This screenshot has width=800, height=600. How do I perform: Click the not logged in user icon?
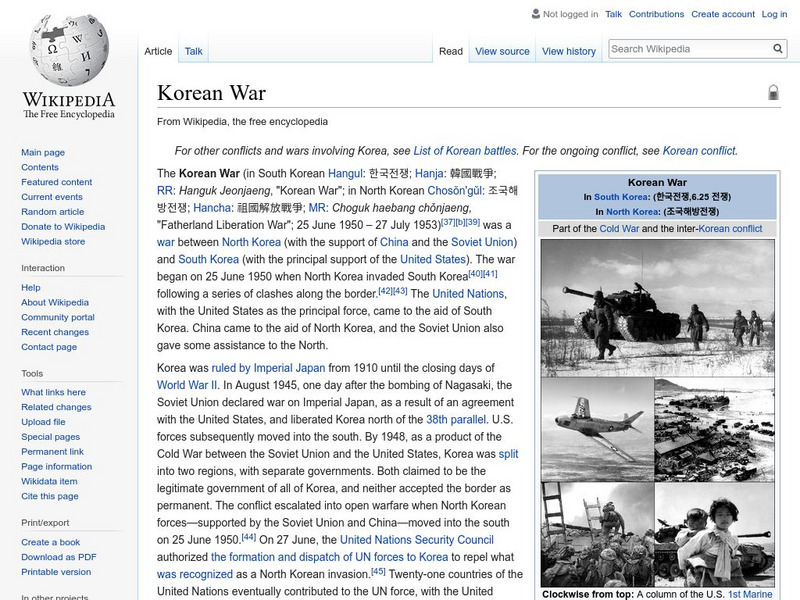[x=535, y=15]
